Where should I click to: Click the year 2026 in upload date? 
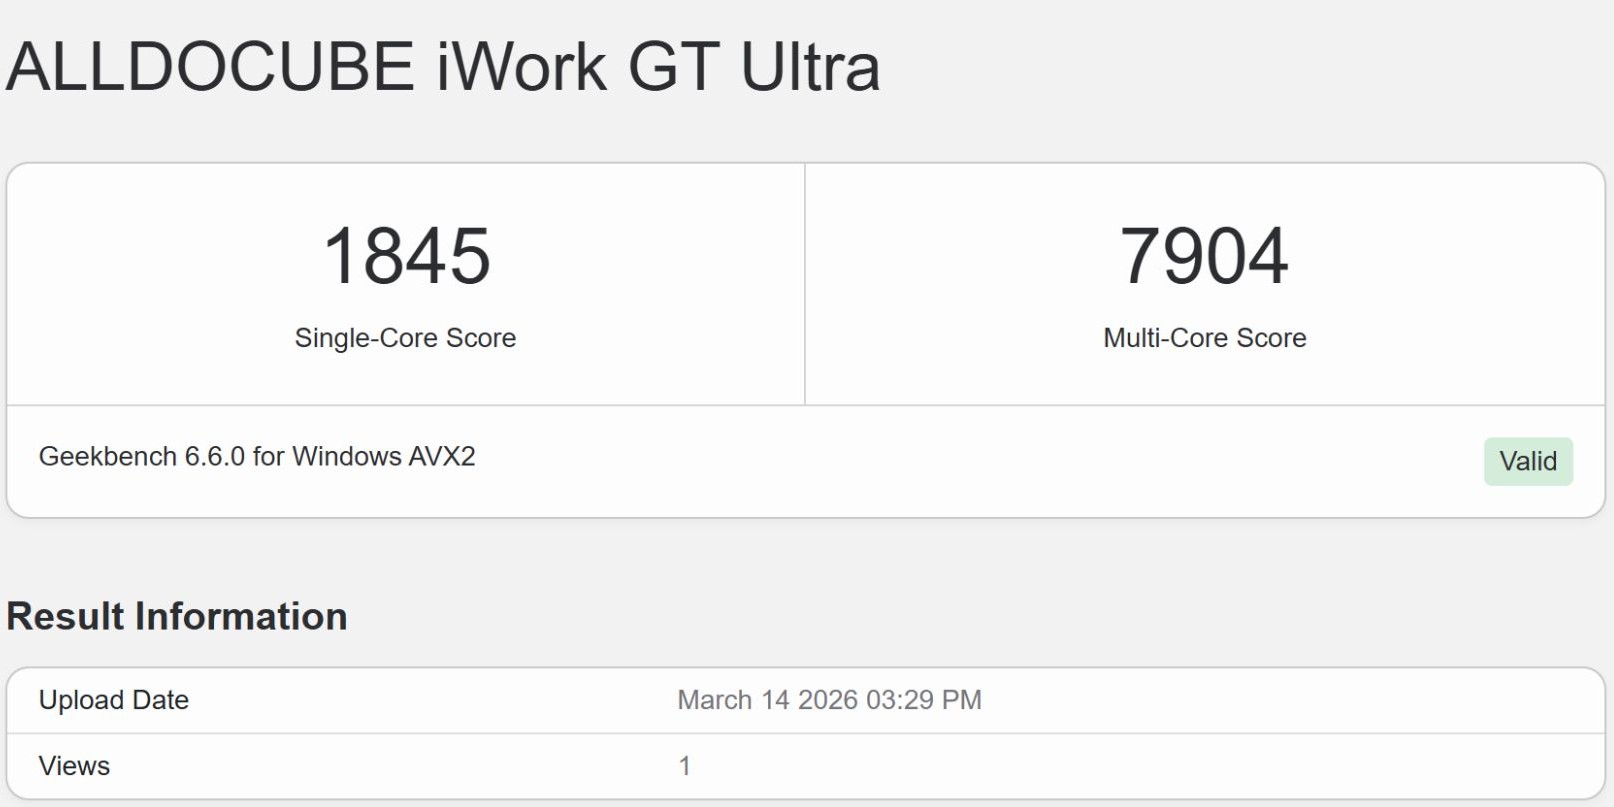click(x=827, y=700)
